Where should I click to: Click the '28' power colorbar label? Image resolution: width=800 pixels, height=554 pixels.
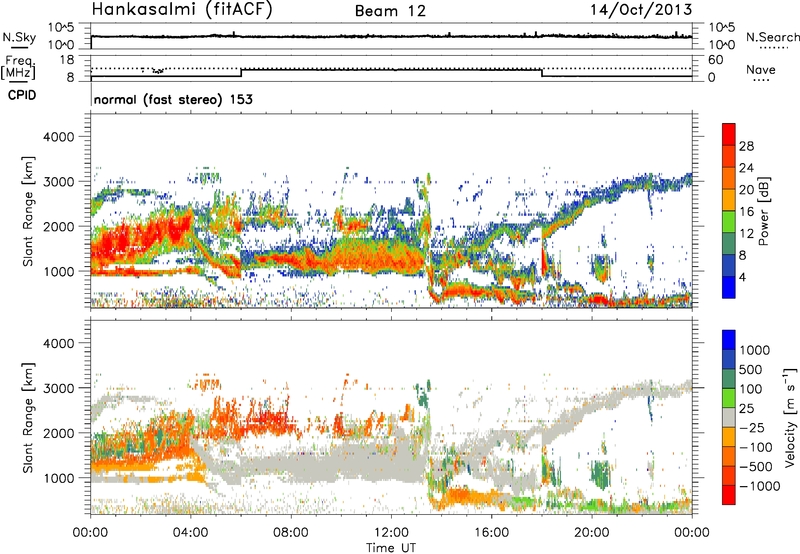(746, 146)
